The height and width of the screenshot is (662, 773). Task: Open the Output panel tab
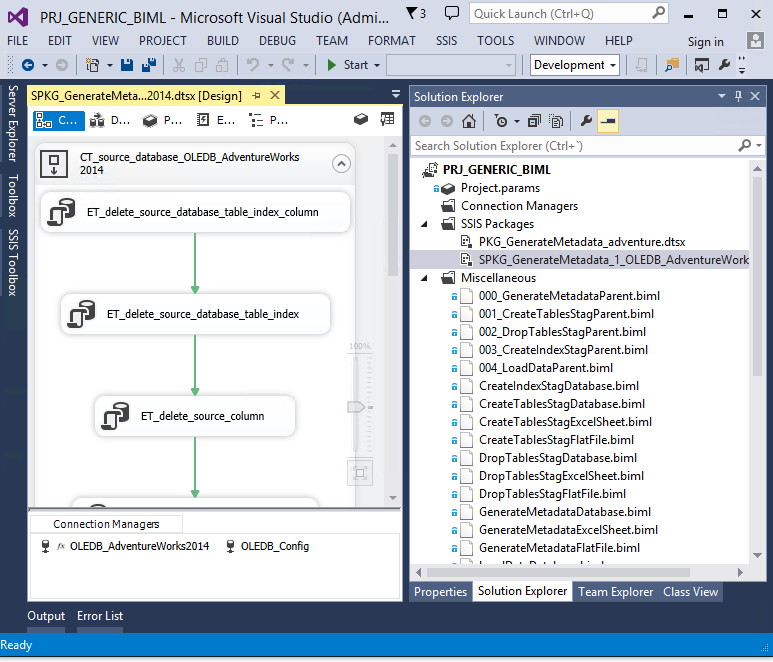pyautogui.click(x=46, y=616)
